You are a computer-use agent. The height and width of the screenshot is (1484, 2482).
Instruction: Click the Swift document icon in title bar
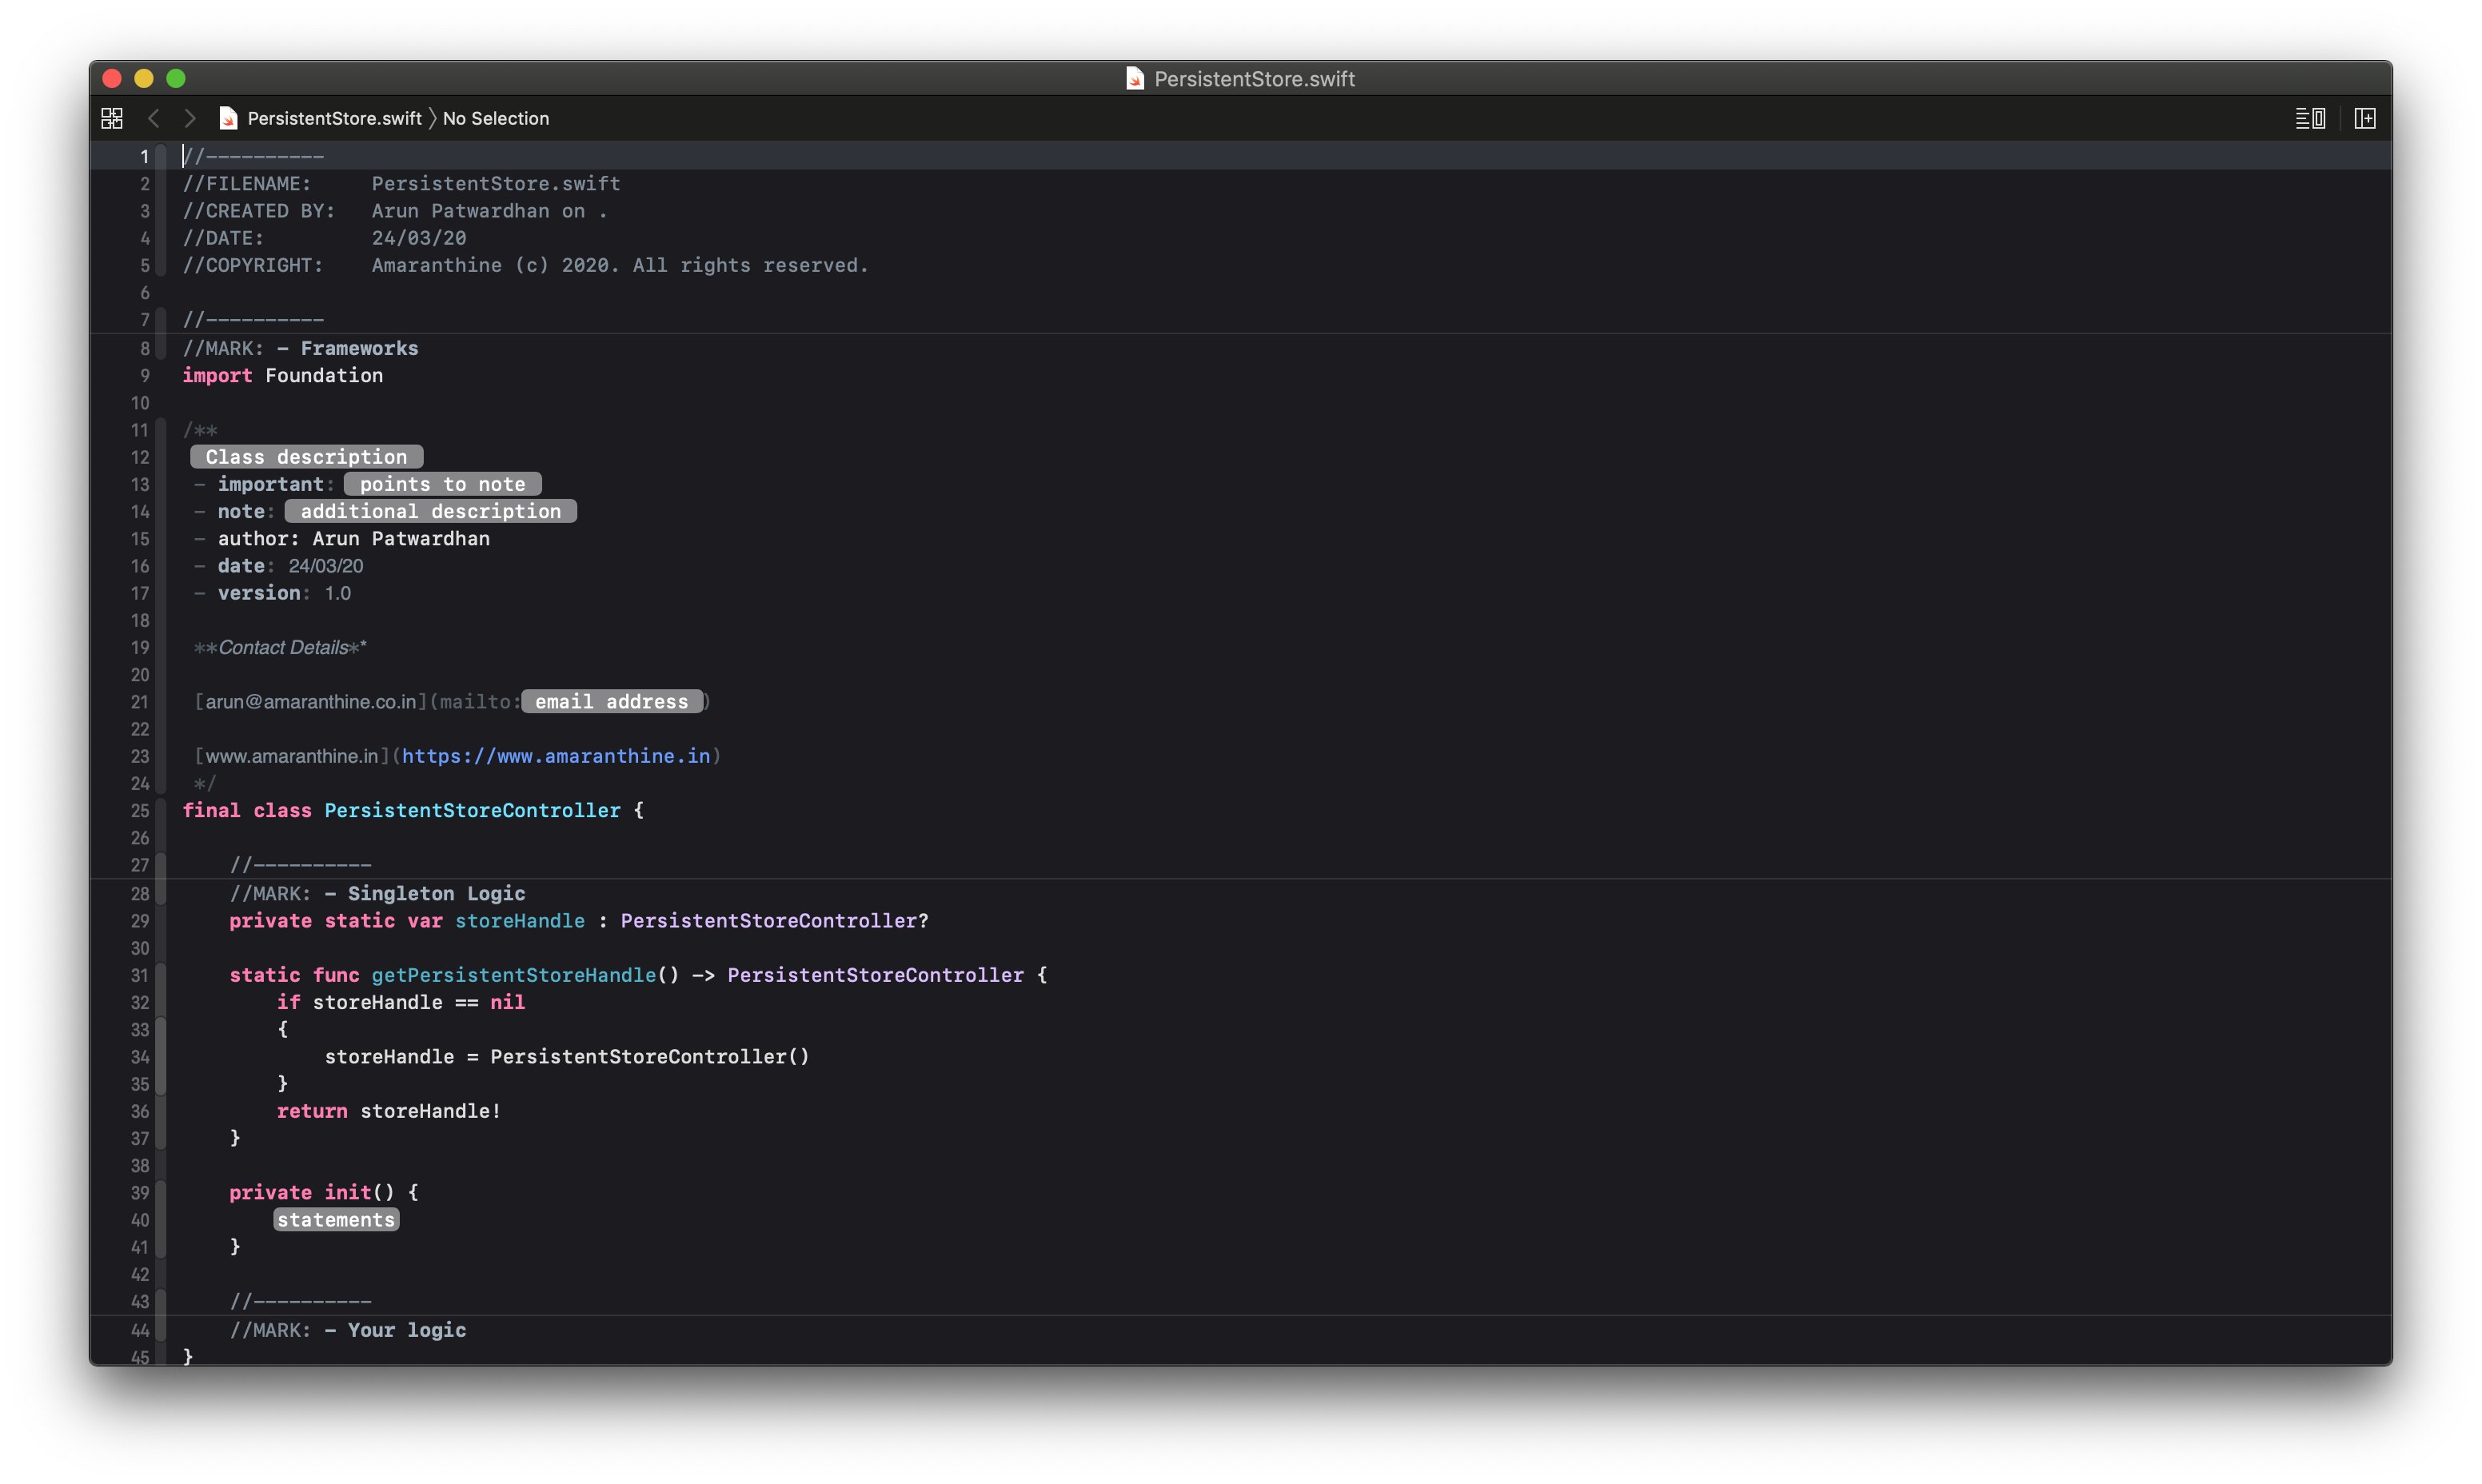1134,78
